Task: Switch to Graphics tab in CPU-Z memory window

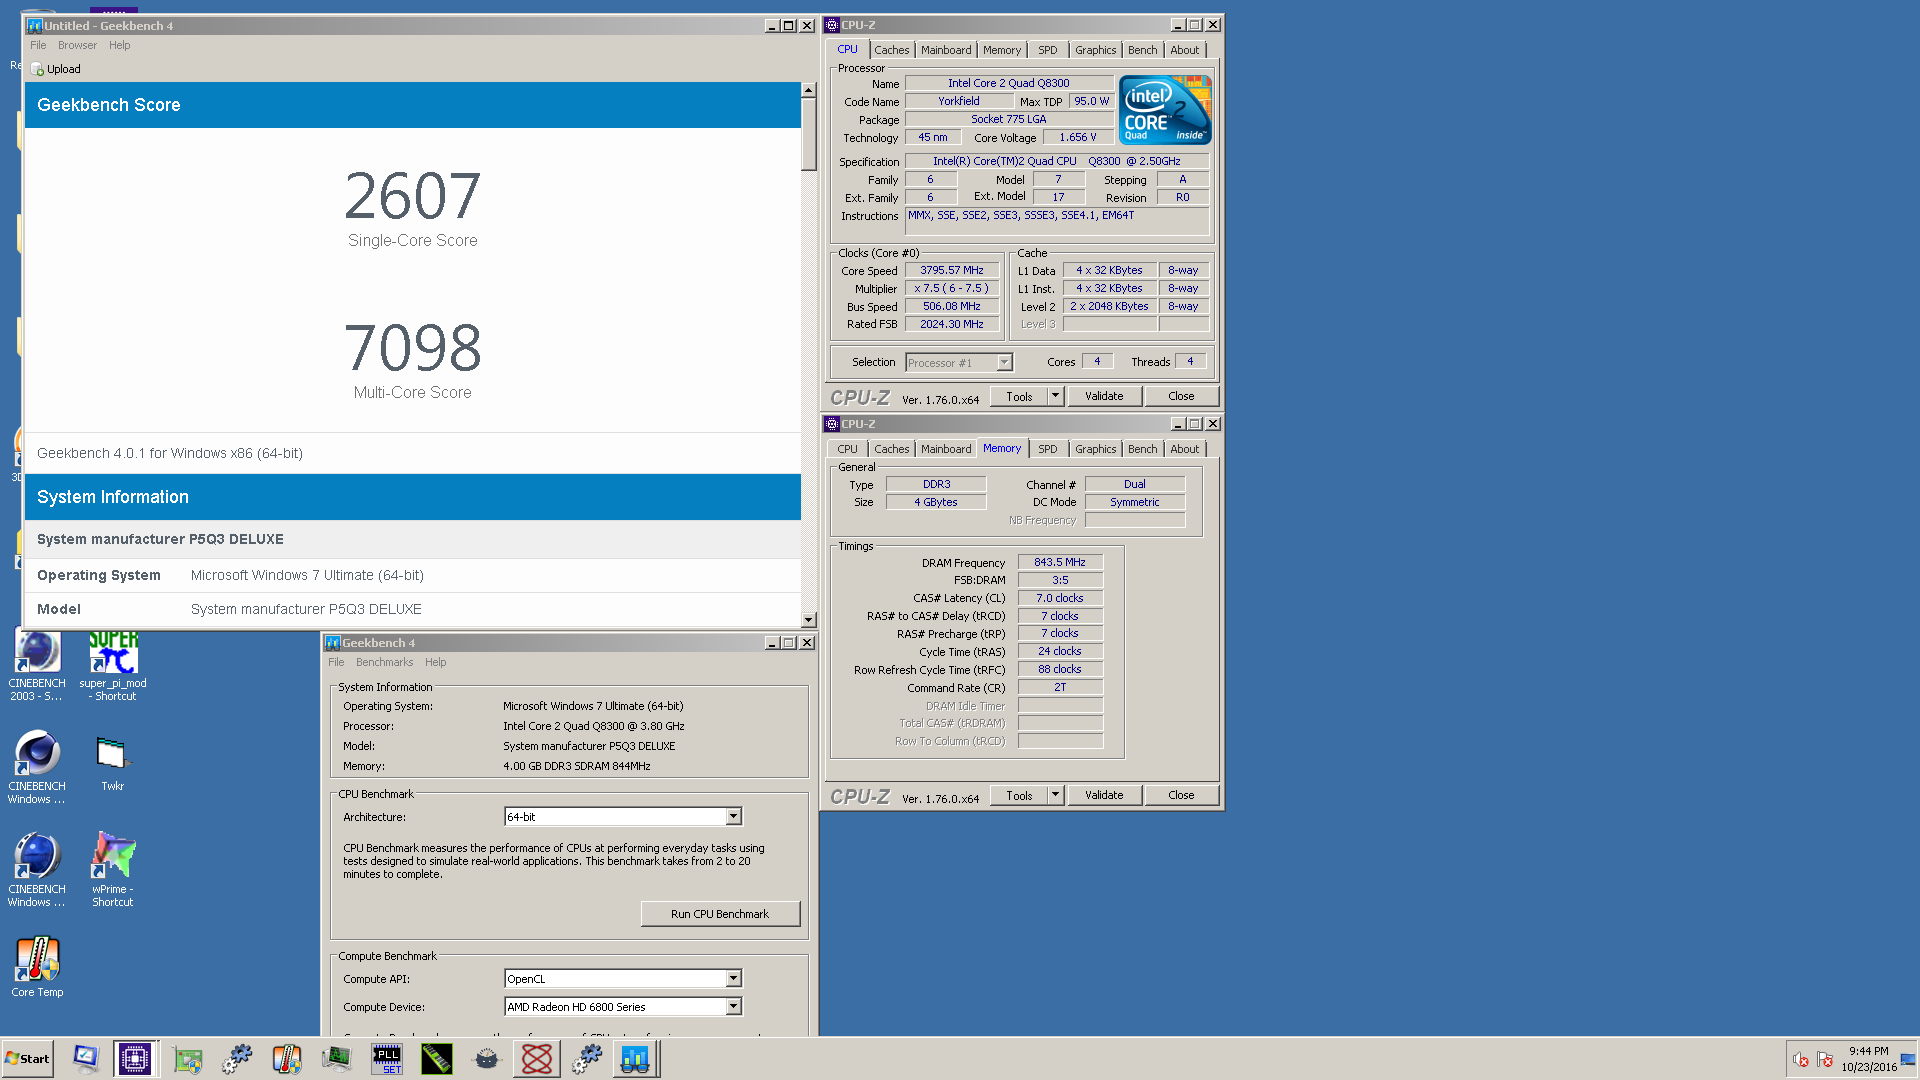Action: [x=1095, y=449]
